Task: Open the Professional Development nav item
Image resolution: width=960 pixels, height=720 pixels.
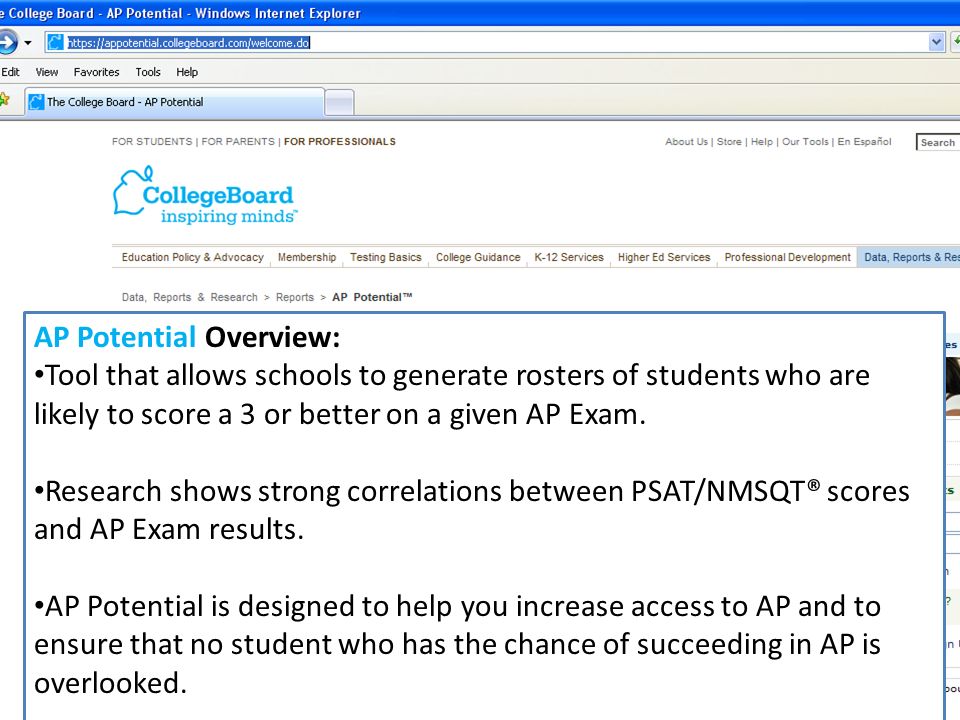Action: [787, 257]
